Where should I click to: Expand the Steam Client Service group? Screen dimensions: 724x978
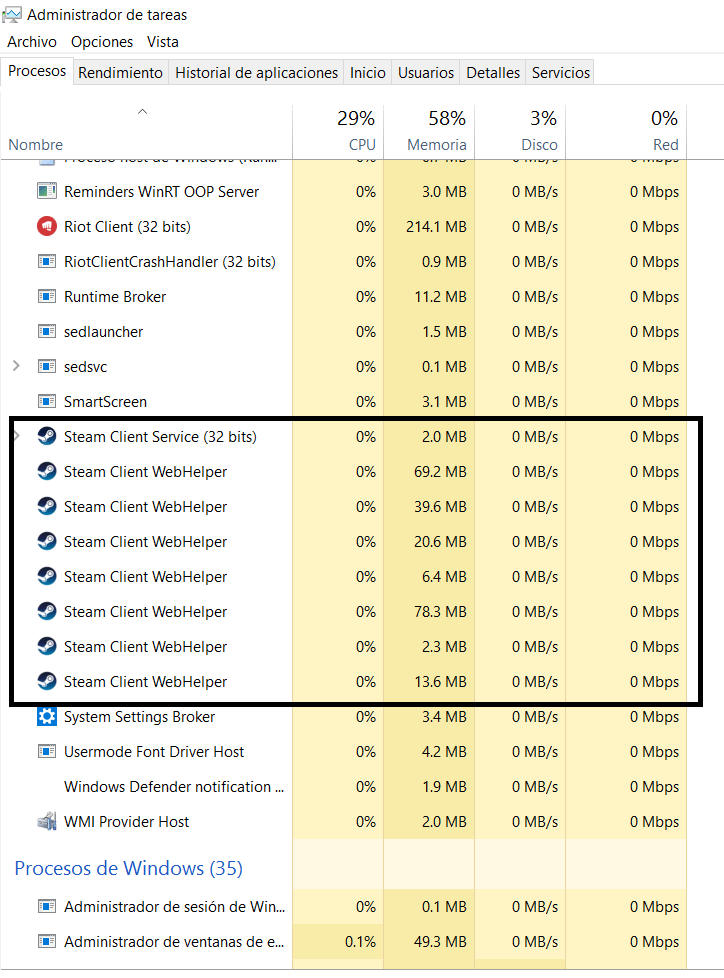tap(17, 436)
